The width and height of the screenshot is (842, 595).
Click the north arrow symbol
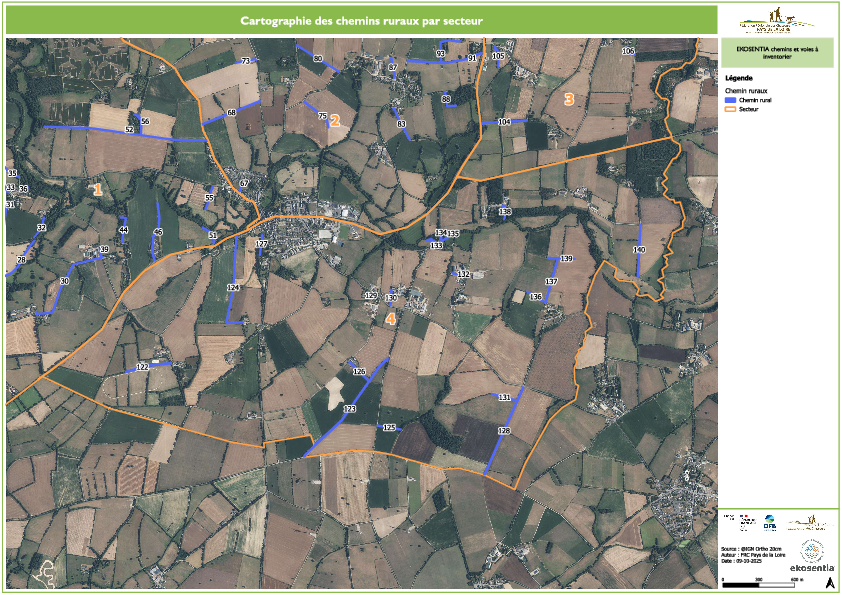[829, 581]
